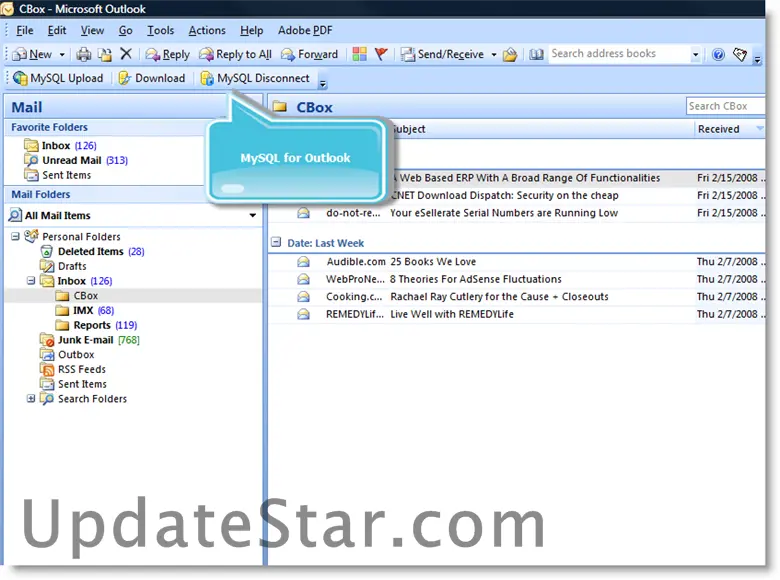
Task: Open the Audible.com 25 Books We Love email
Action: coord(517,262)
